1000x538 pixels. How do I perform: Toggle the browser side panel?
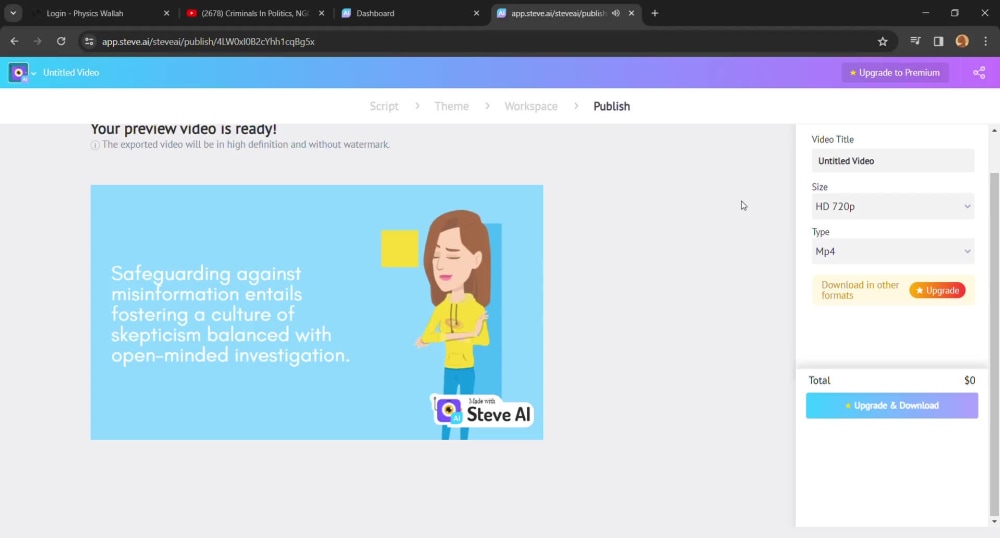pyautogui.click(x=938, y=41)
